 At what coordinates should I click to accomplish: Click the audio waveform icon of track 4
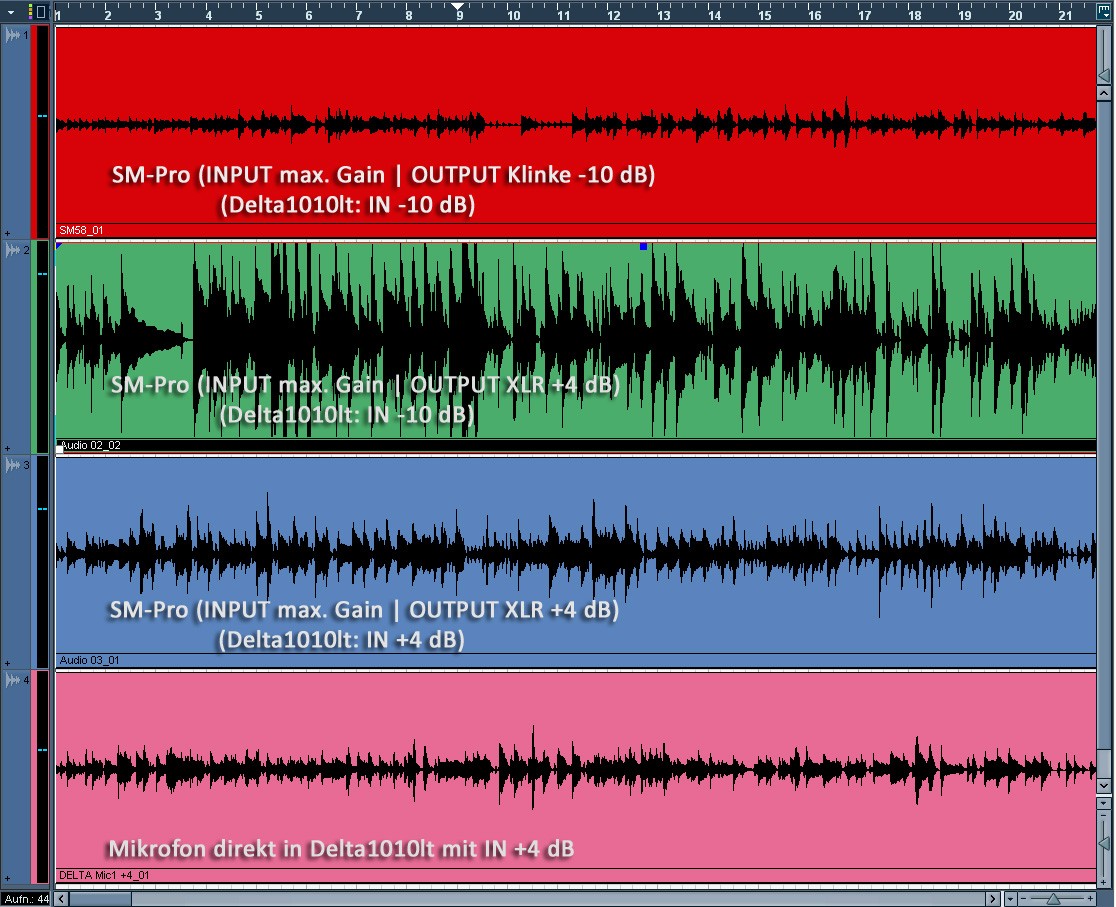point(12,680)
